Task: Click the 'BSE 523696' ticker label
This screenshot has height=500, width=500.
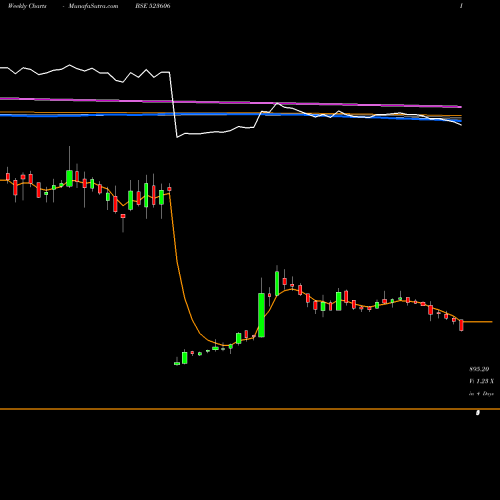Action: [153, 6]
